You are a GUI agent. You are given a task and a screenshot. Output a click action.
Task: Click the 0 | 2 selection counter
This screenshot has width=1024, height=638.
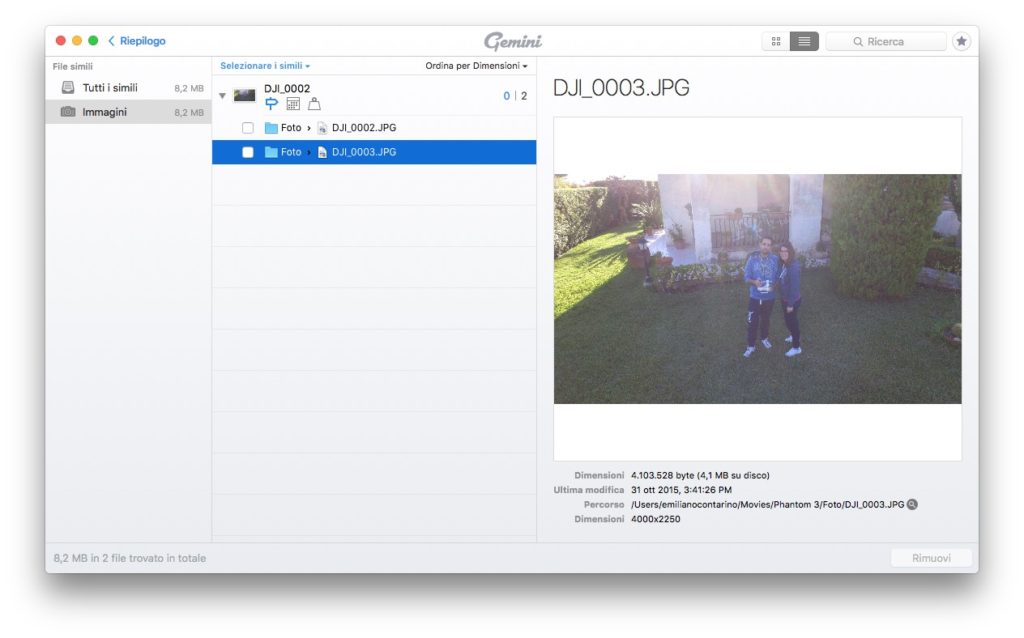[515, 96]
